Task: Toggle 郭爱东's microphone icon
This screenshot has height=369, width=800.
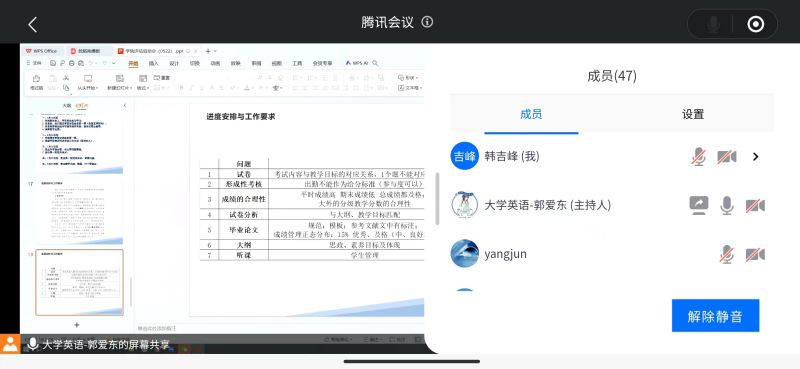Action: (727, 205)
